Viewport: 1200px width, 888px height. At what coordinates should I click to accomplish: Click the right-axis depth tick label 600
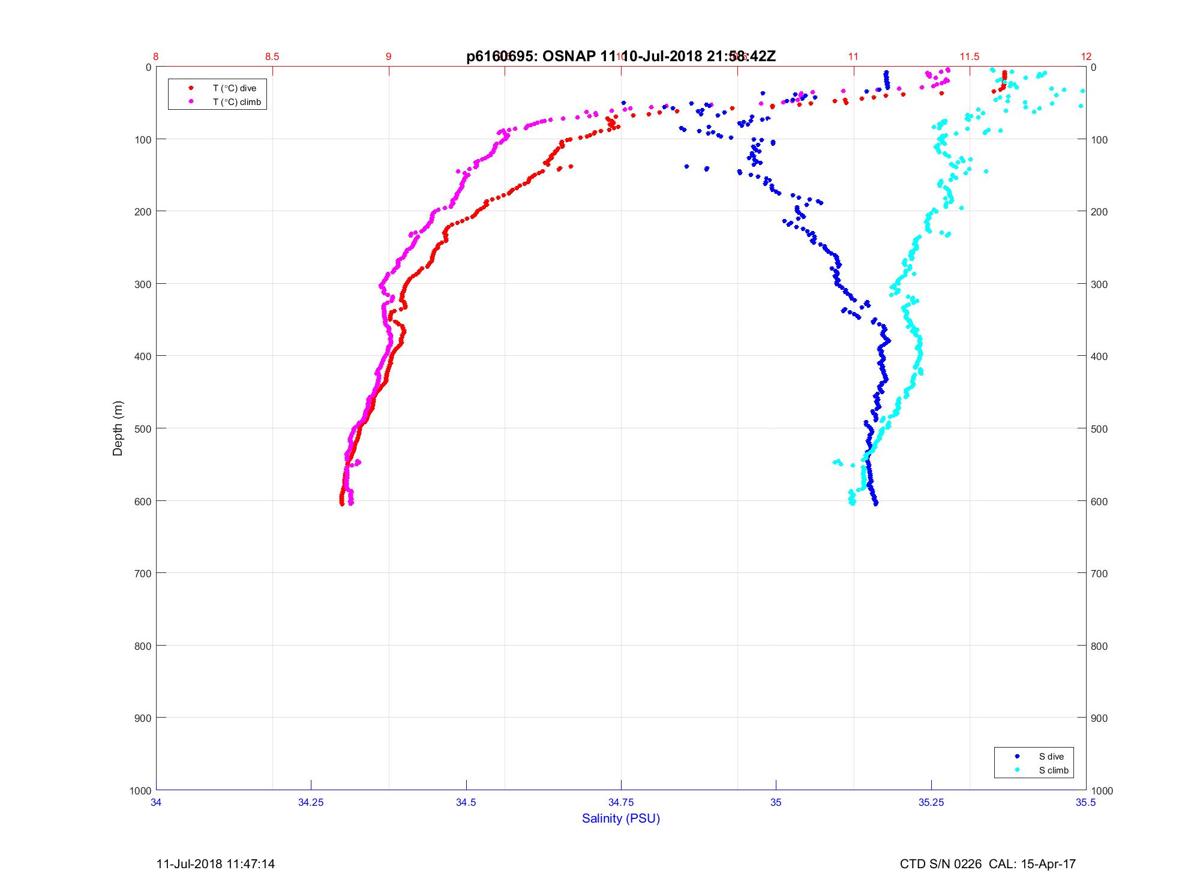(1100, 502)
